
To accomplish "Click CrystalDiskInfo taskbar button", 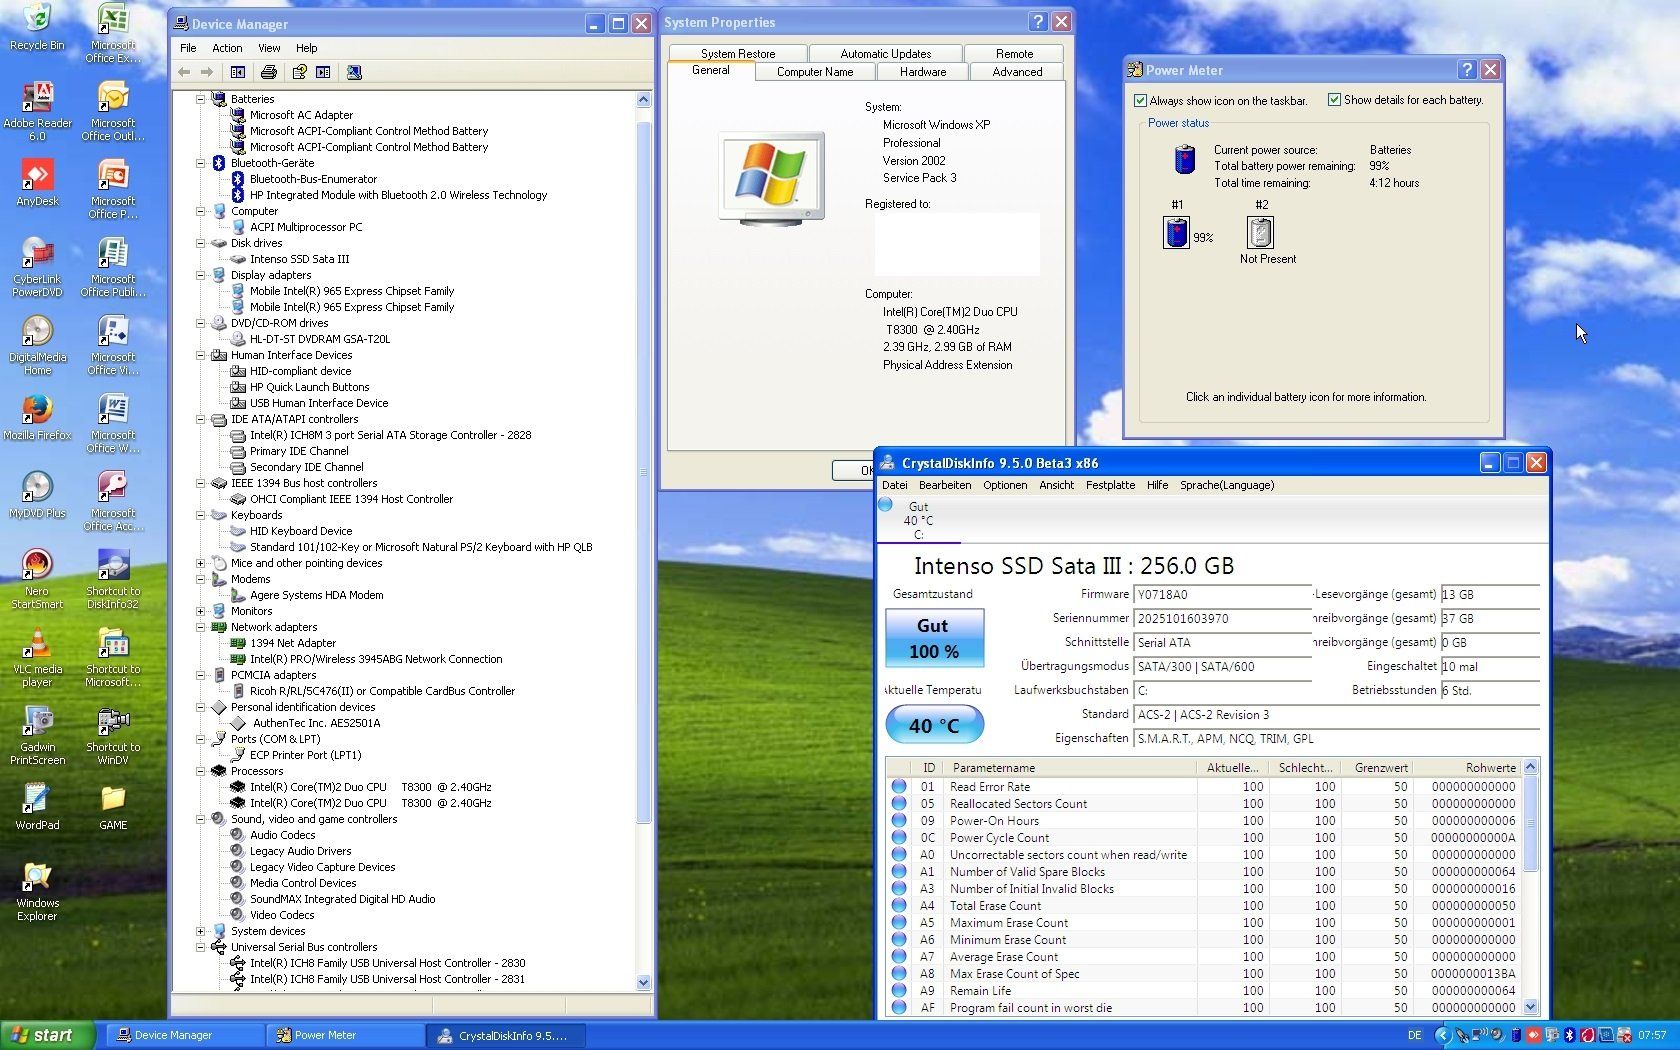I will click(x=507, y=1035).
